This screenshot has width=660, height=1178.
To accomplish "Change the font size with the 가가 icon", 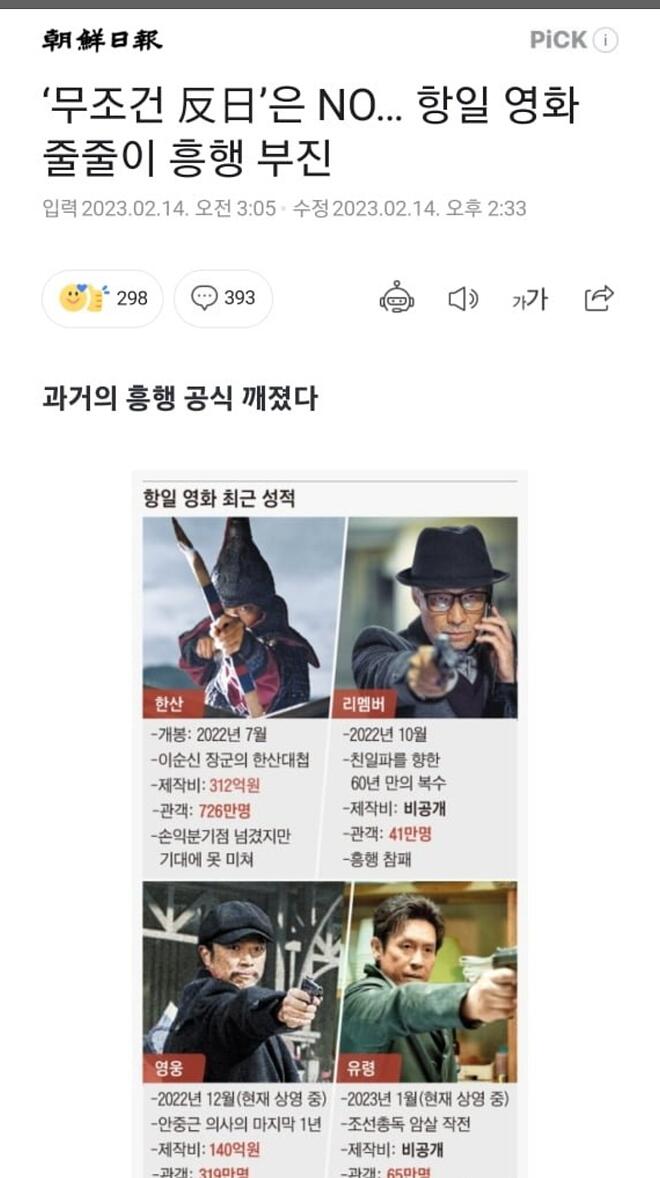I will pyautogui.click(x=530, y=299).
